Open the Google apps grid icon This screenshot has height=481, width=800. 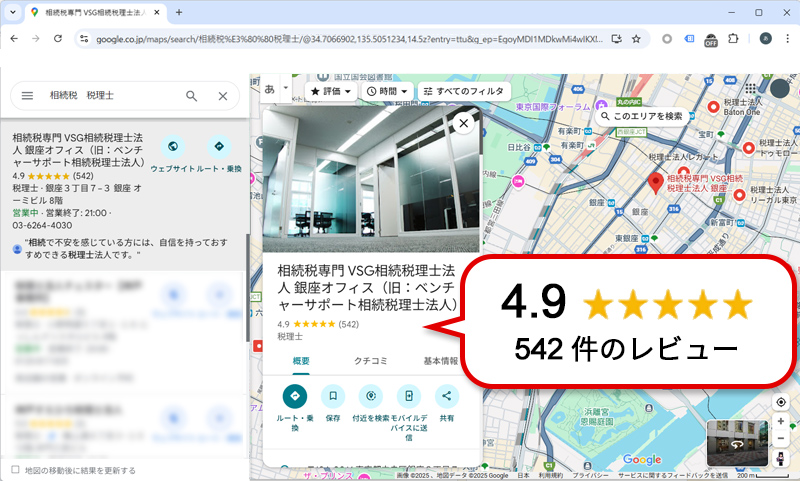[750, 88]
